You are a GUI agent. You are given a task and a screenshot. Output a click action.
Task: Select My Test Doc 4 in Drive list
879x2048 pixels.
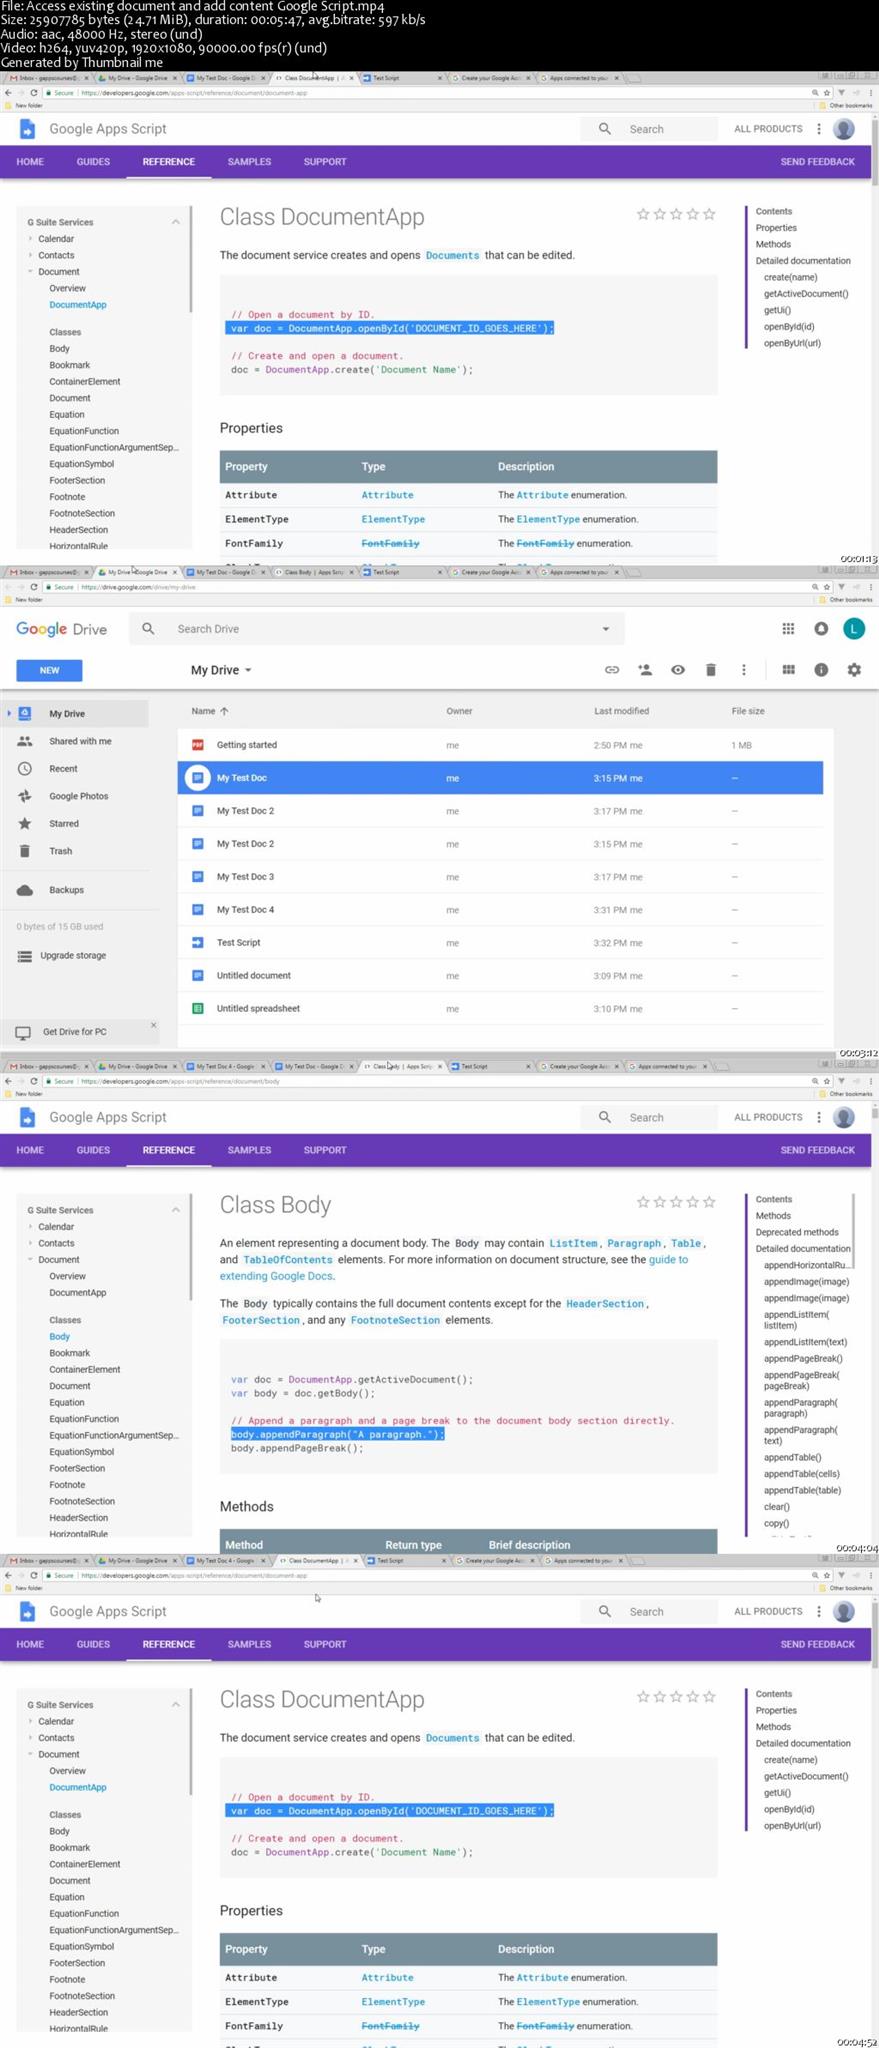(500, 910)
